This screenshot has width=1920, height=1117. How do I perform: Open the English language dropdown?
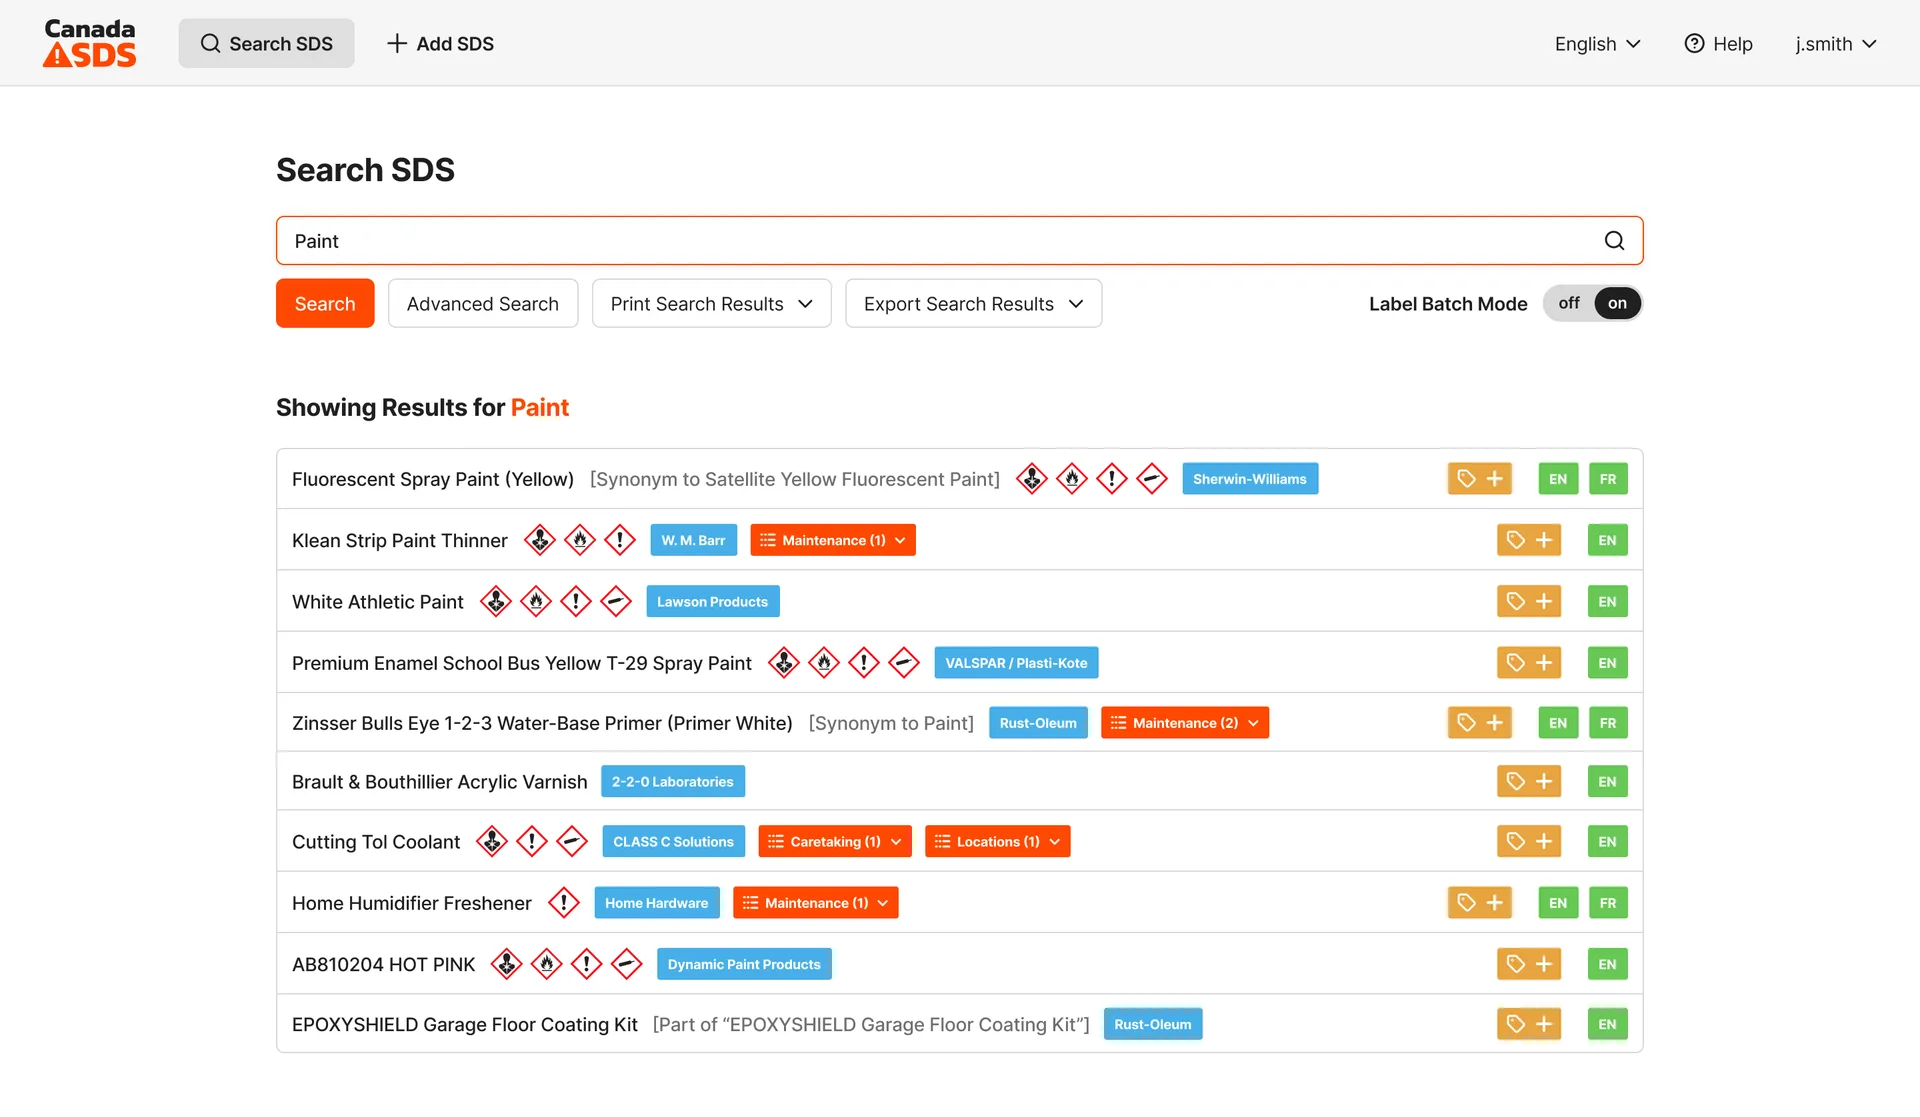(1597, 44)
